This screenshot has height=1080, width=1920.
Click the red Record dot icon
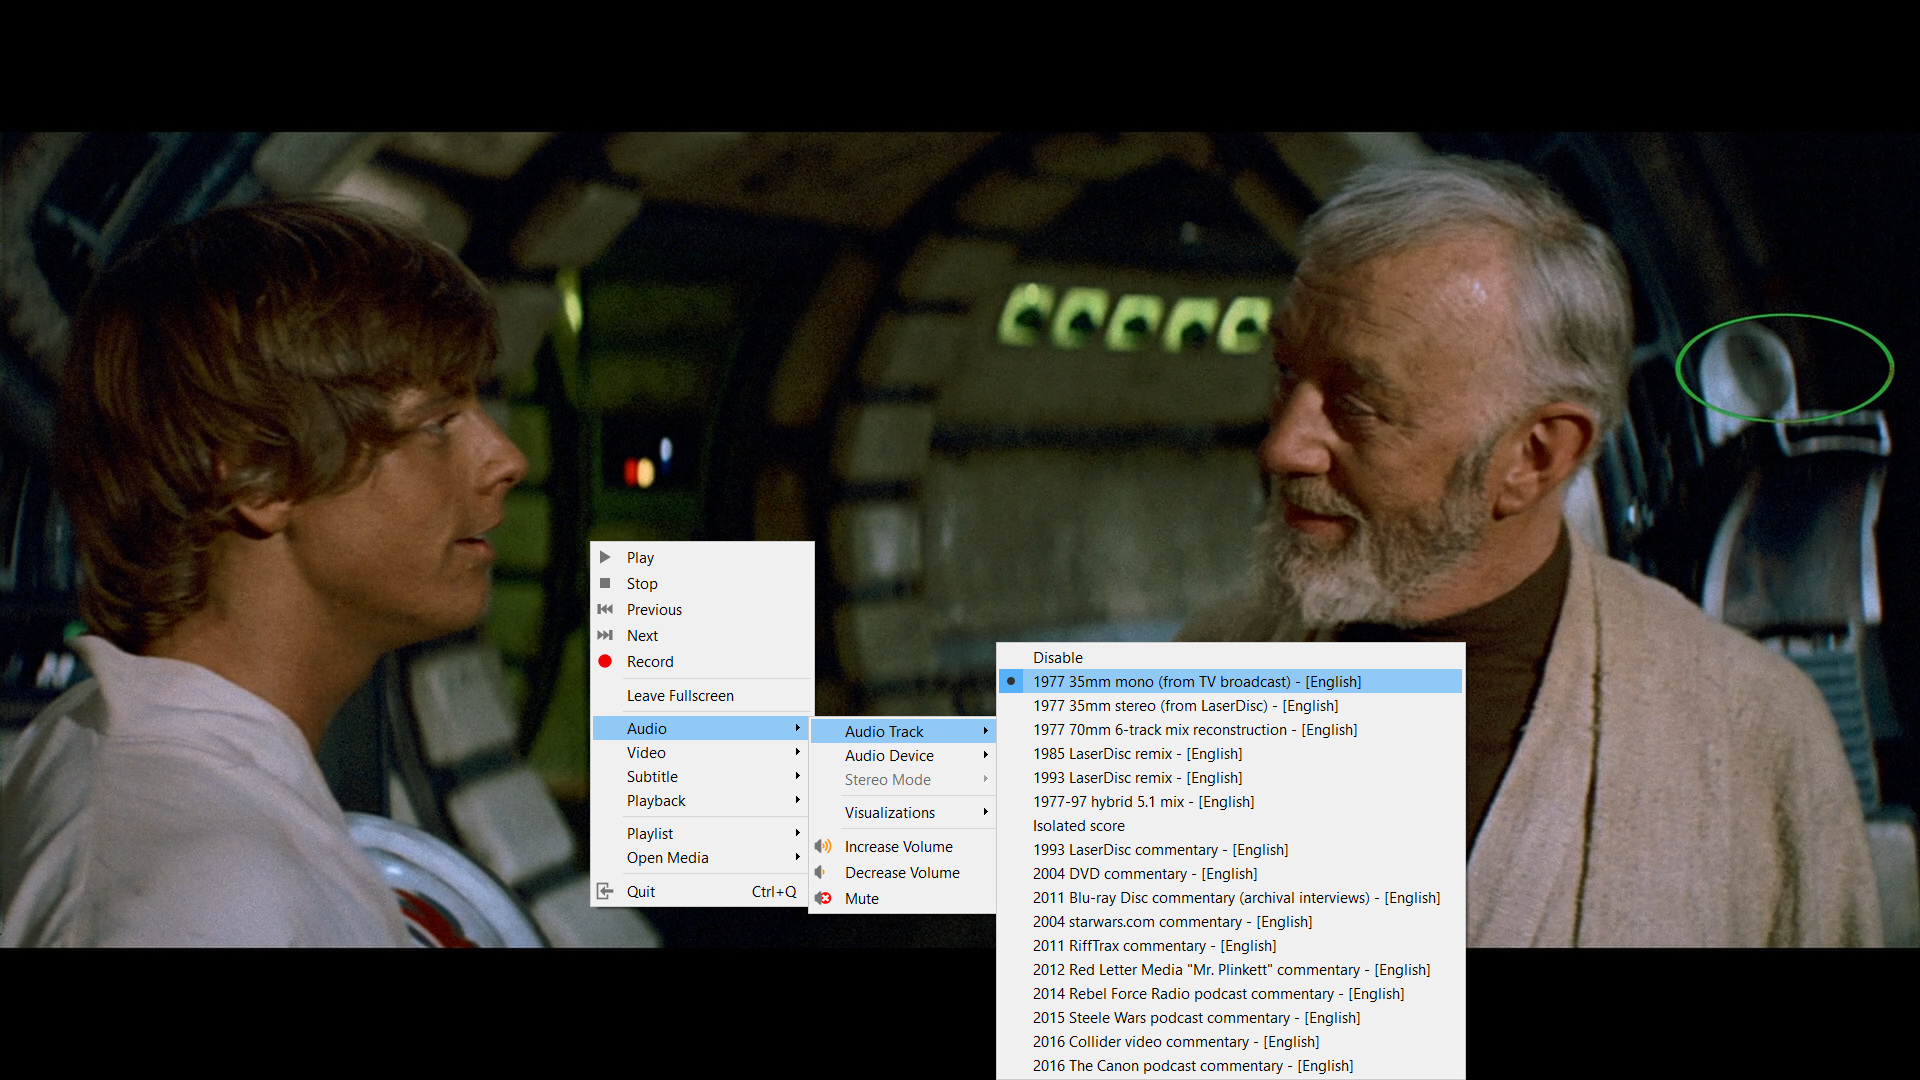(x=605, y=661)
